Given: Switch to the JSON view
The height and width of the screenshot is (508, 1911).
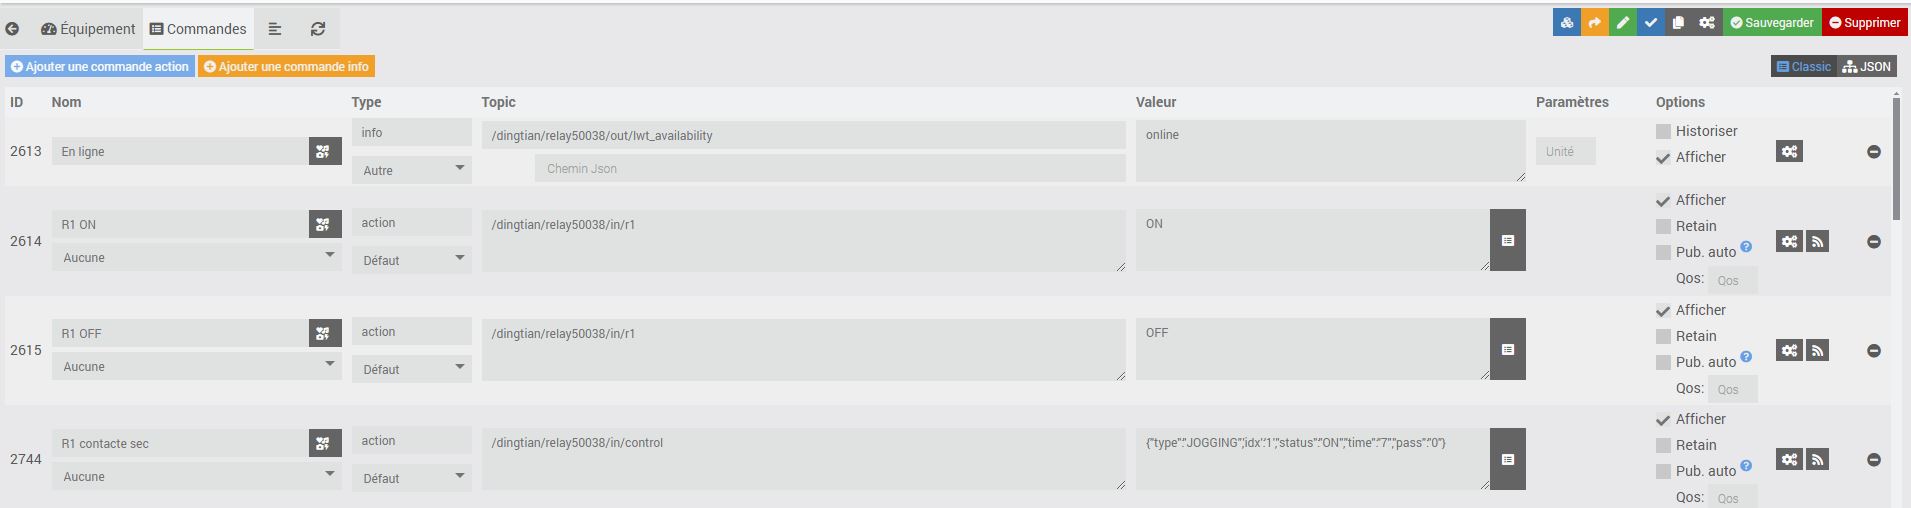Looking at the screenshot, I should (x=1867, y=67).
